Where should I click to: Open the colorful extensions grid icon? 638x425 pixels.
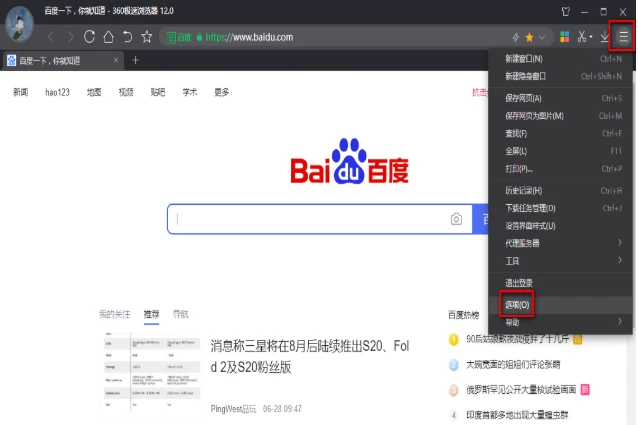[x=564, y=37]
